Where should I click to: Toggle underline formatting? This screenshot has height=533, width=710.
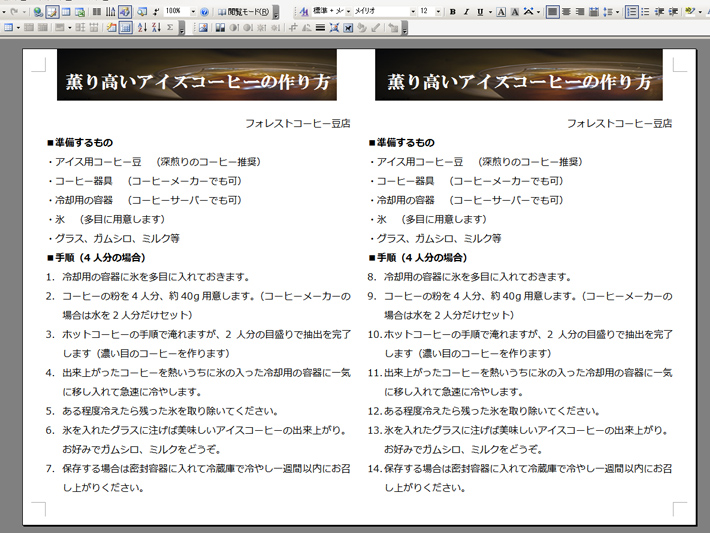pyautogui.click(x=479, y=11)
